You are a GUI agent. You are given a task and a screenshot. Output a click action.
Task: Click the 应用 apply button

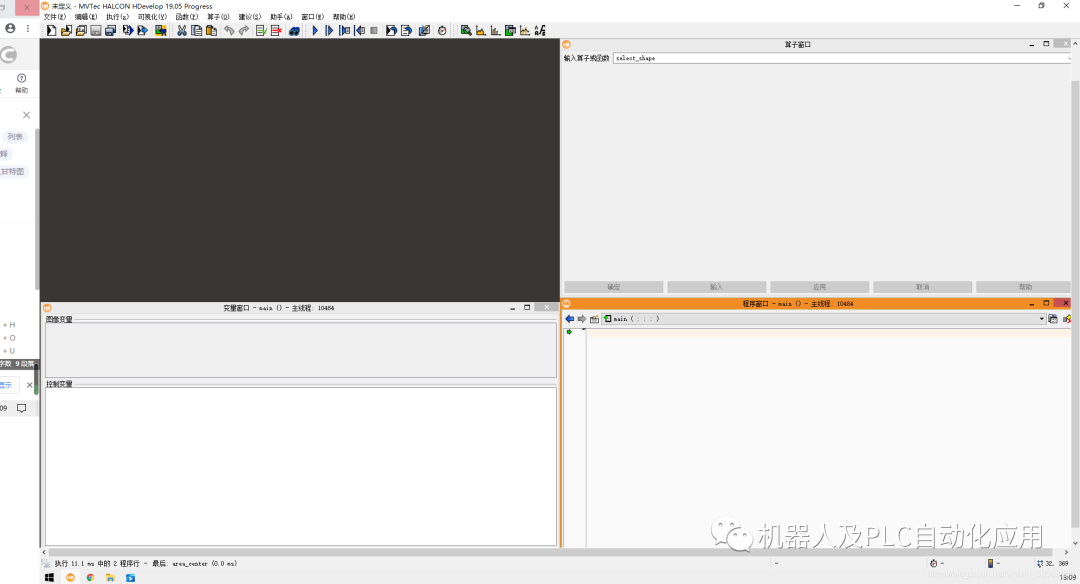(819, 286)
